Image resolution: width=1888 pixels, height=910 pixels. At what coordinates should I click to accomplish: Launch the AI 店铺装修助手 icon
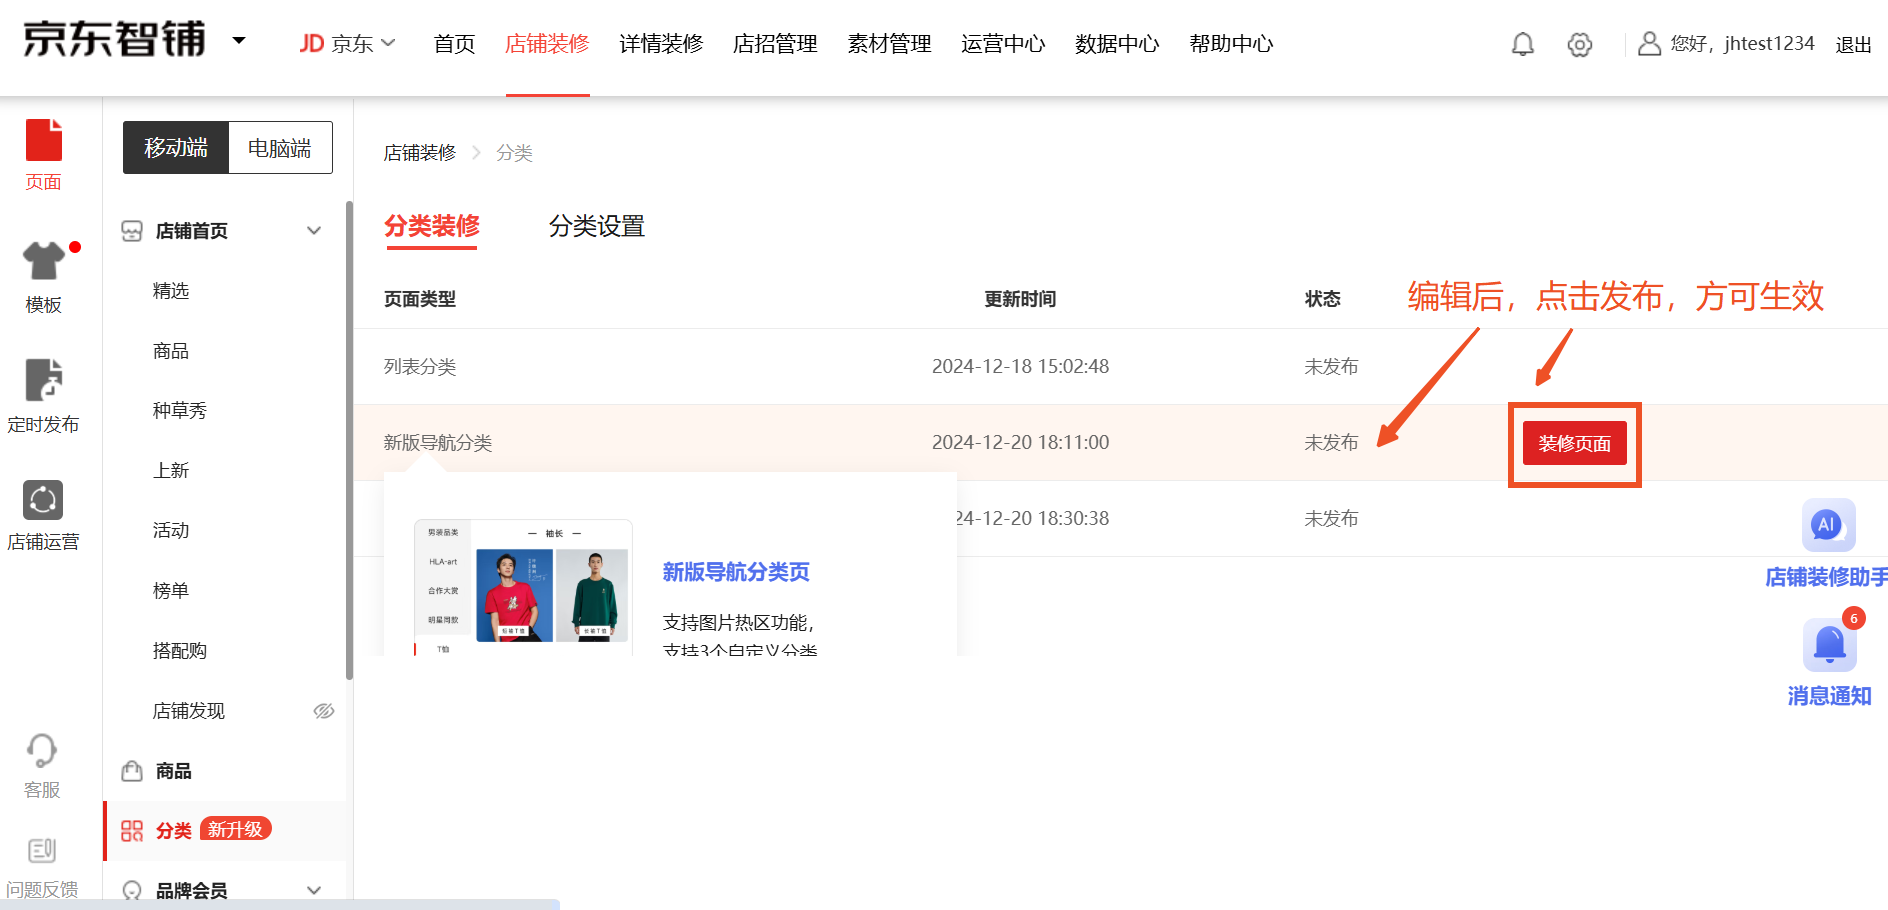pyautogui.click(x=1827, y=526)
